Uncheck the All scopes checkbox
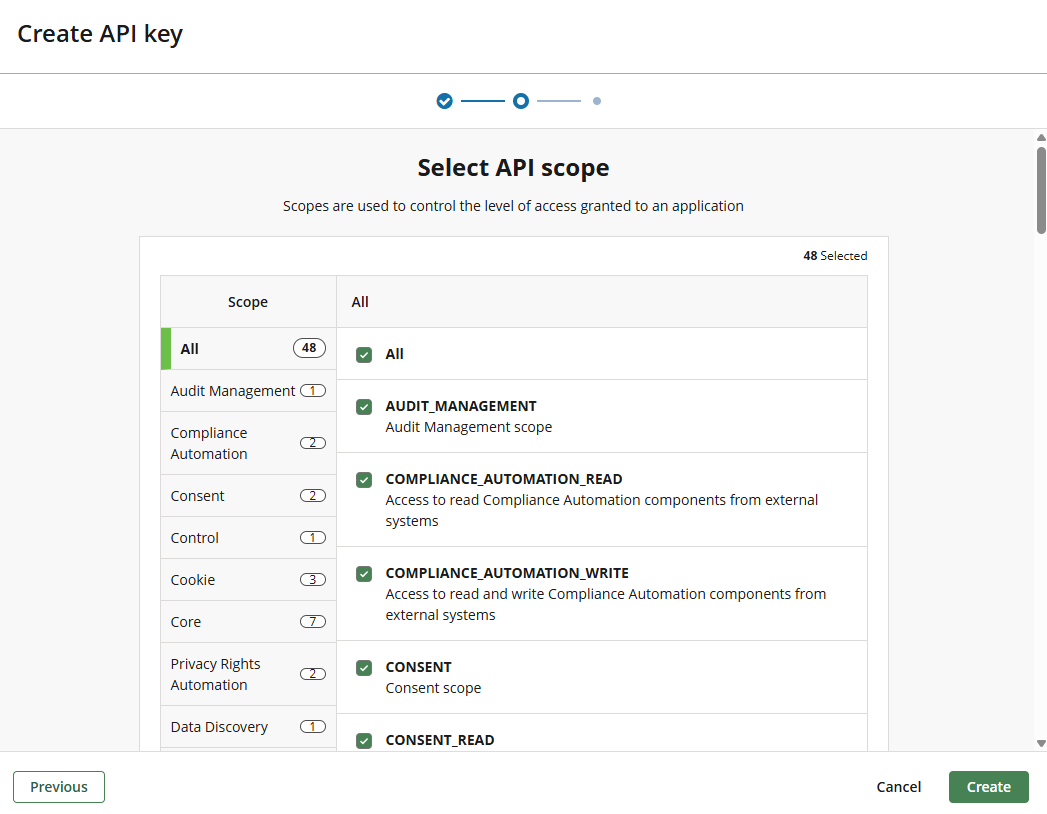This screenshot has height=814, width=1047. tap(364, 354)
